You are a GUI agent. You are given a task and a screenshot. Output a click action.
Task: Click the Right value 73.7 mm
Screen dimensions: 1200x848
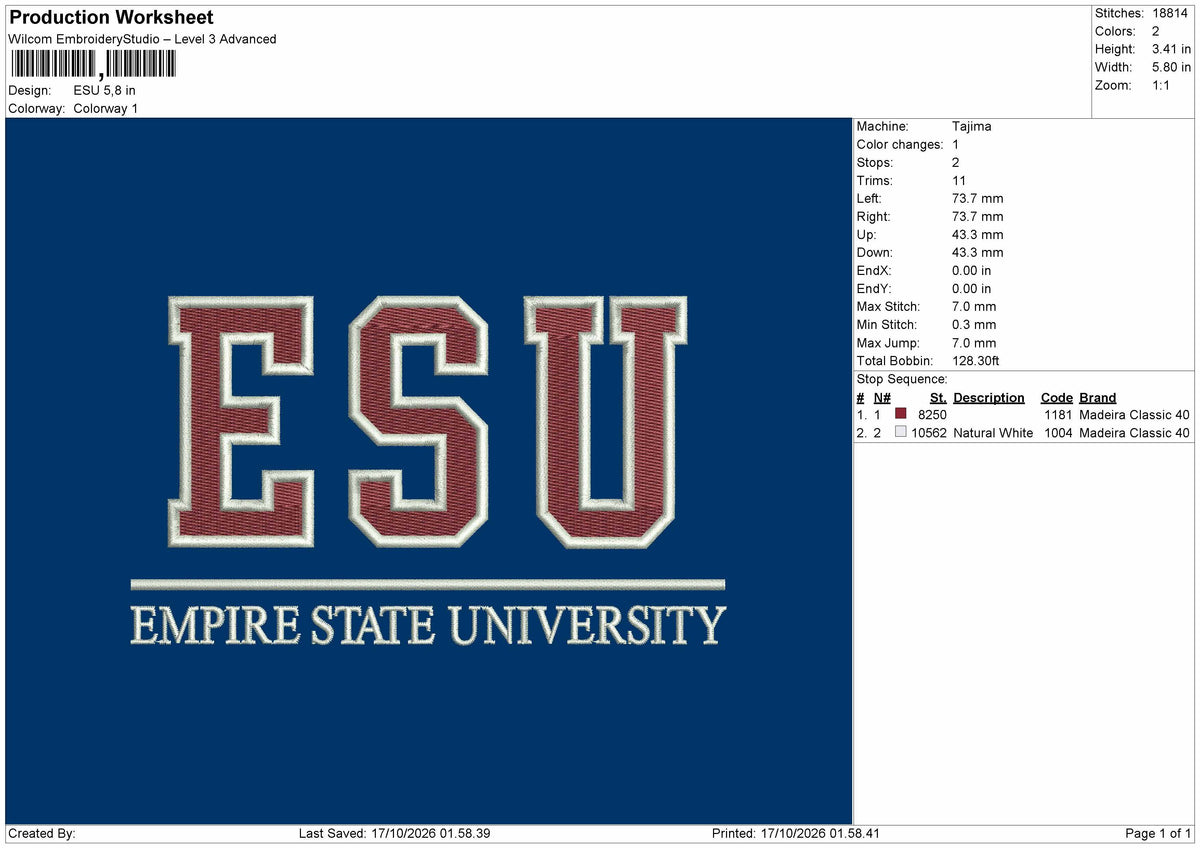(x=978, y=217)
